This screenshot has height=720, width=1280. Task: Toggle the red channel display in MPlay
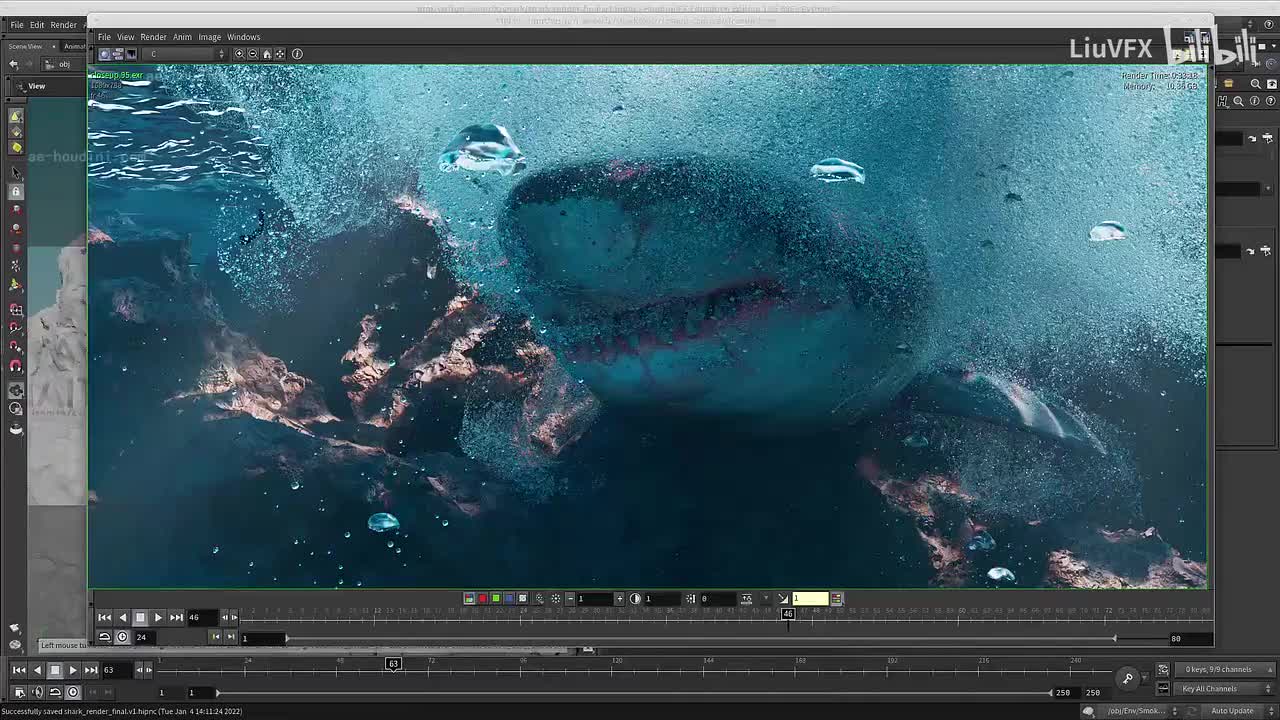[482, 599]
